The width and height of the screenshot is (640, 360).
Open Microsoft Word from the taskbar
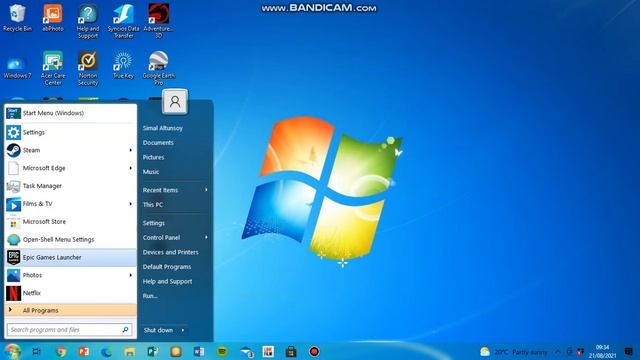(199, 351)
